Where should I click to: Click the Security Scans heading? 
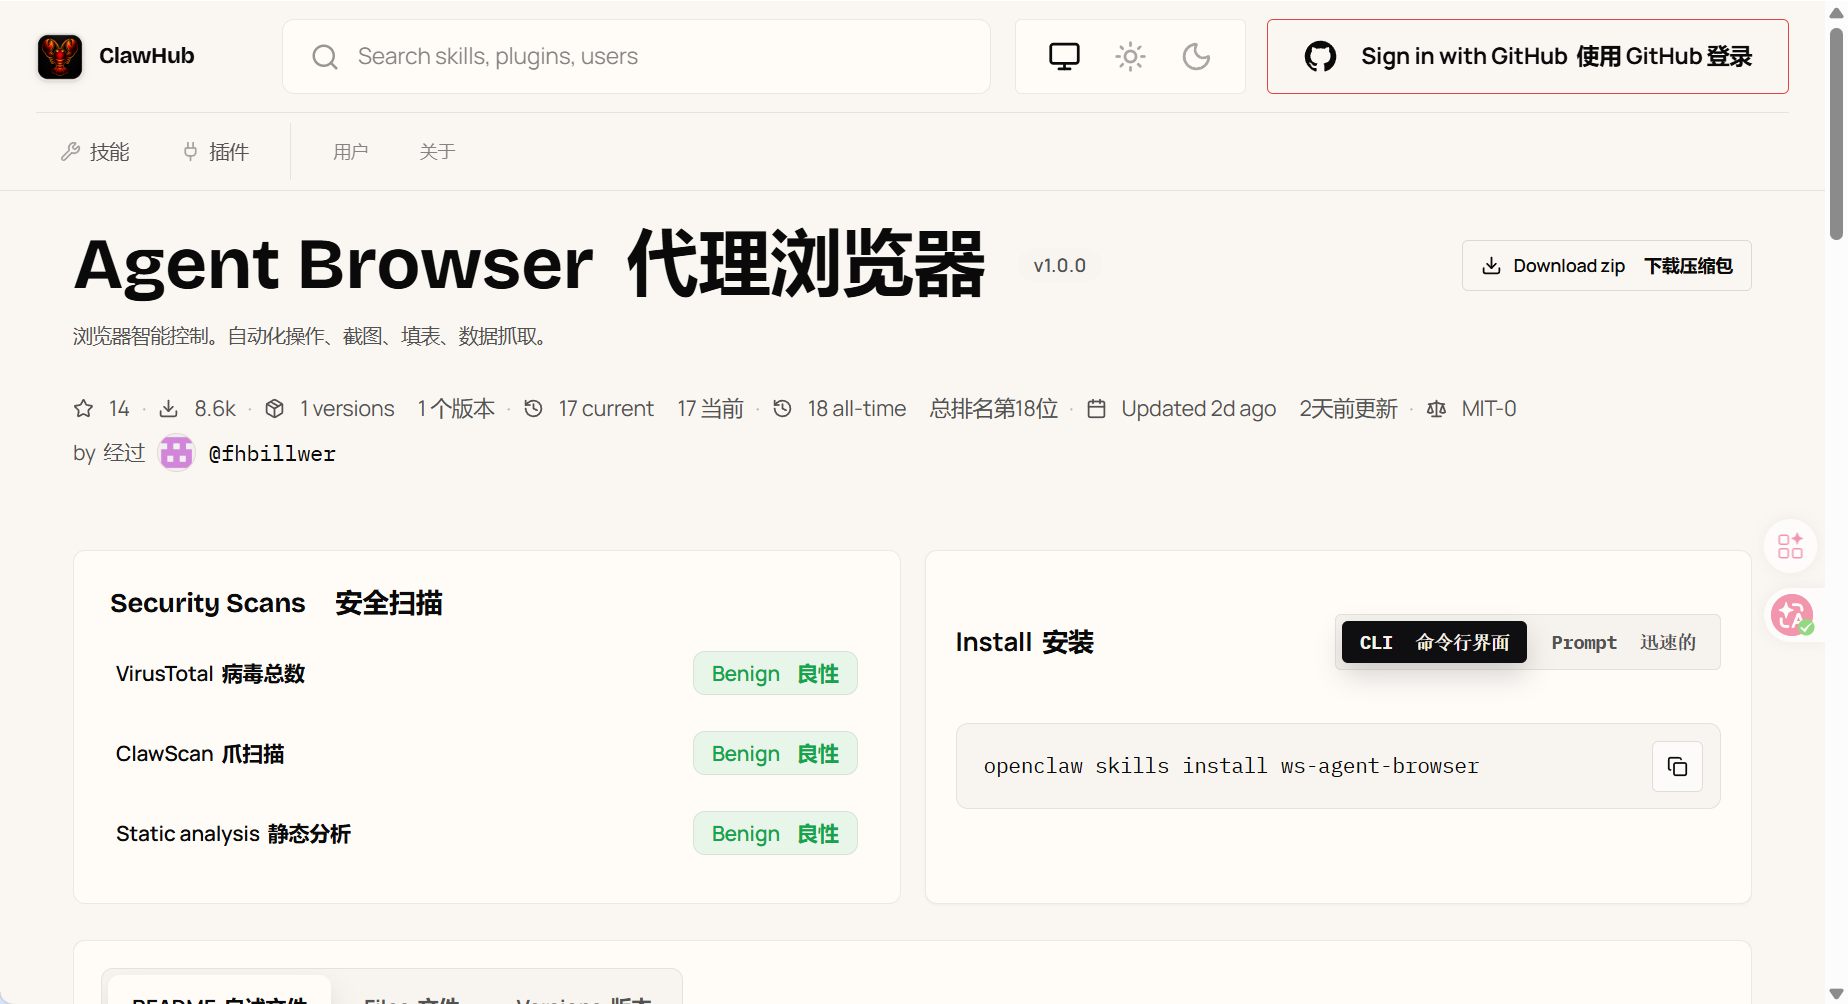276,603
